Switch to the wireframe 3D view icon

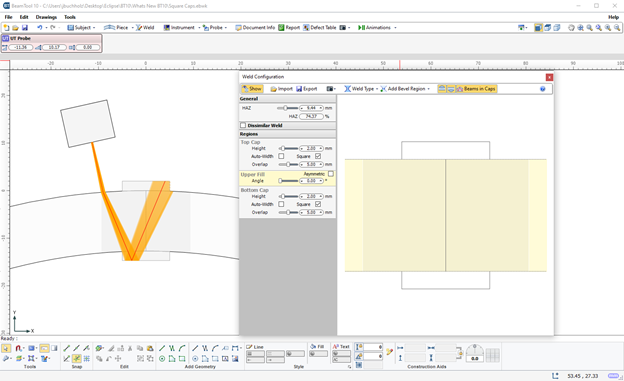tap(557, 27)
